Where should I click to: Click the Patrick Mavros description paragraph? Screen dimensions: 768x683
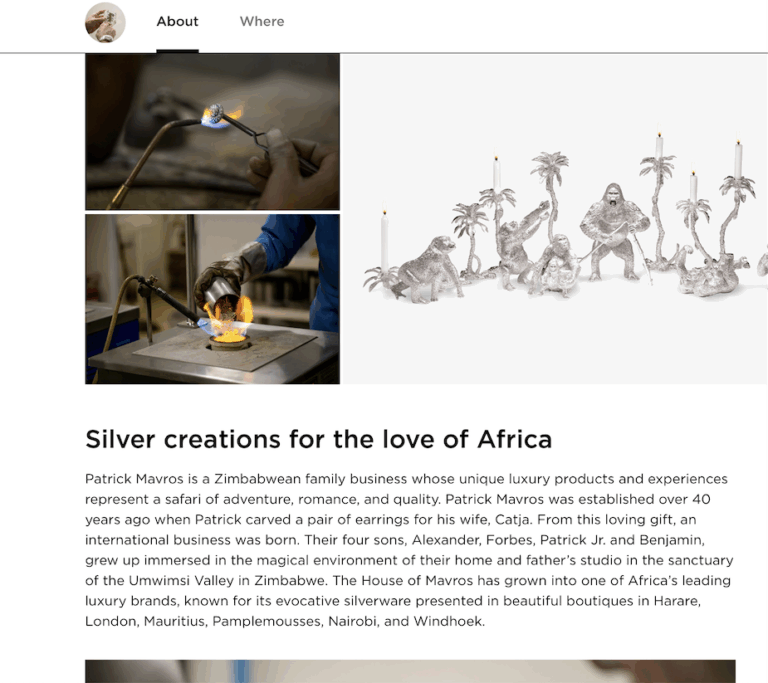409,550
